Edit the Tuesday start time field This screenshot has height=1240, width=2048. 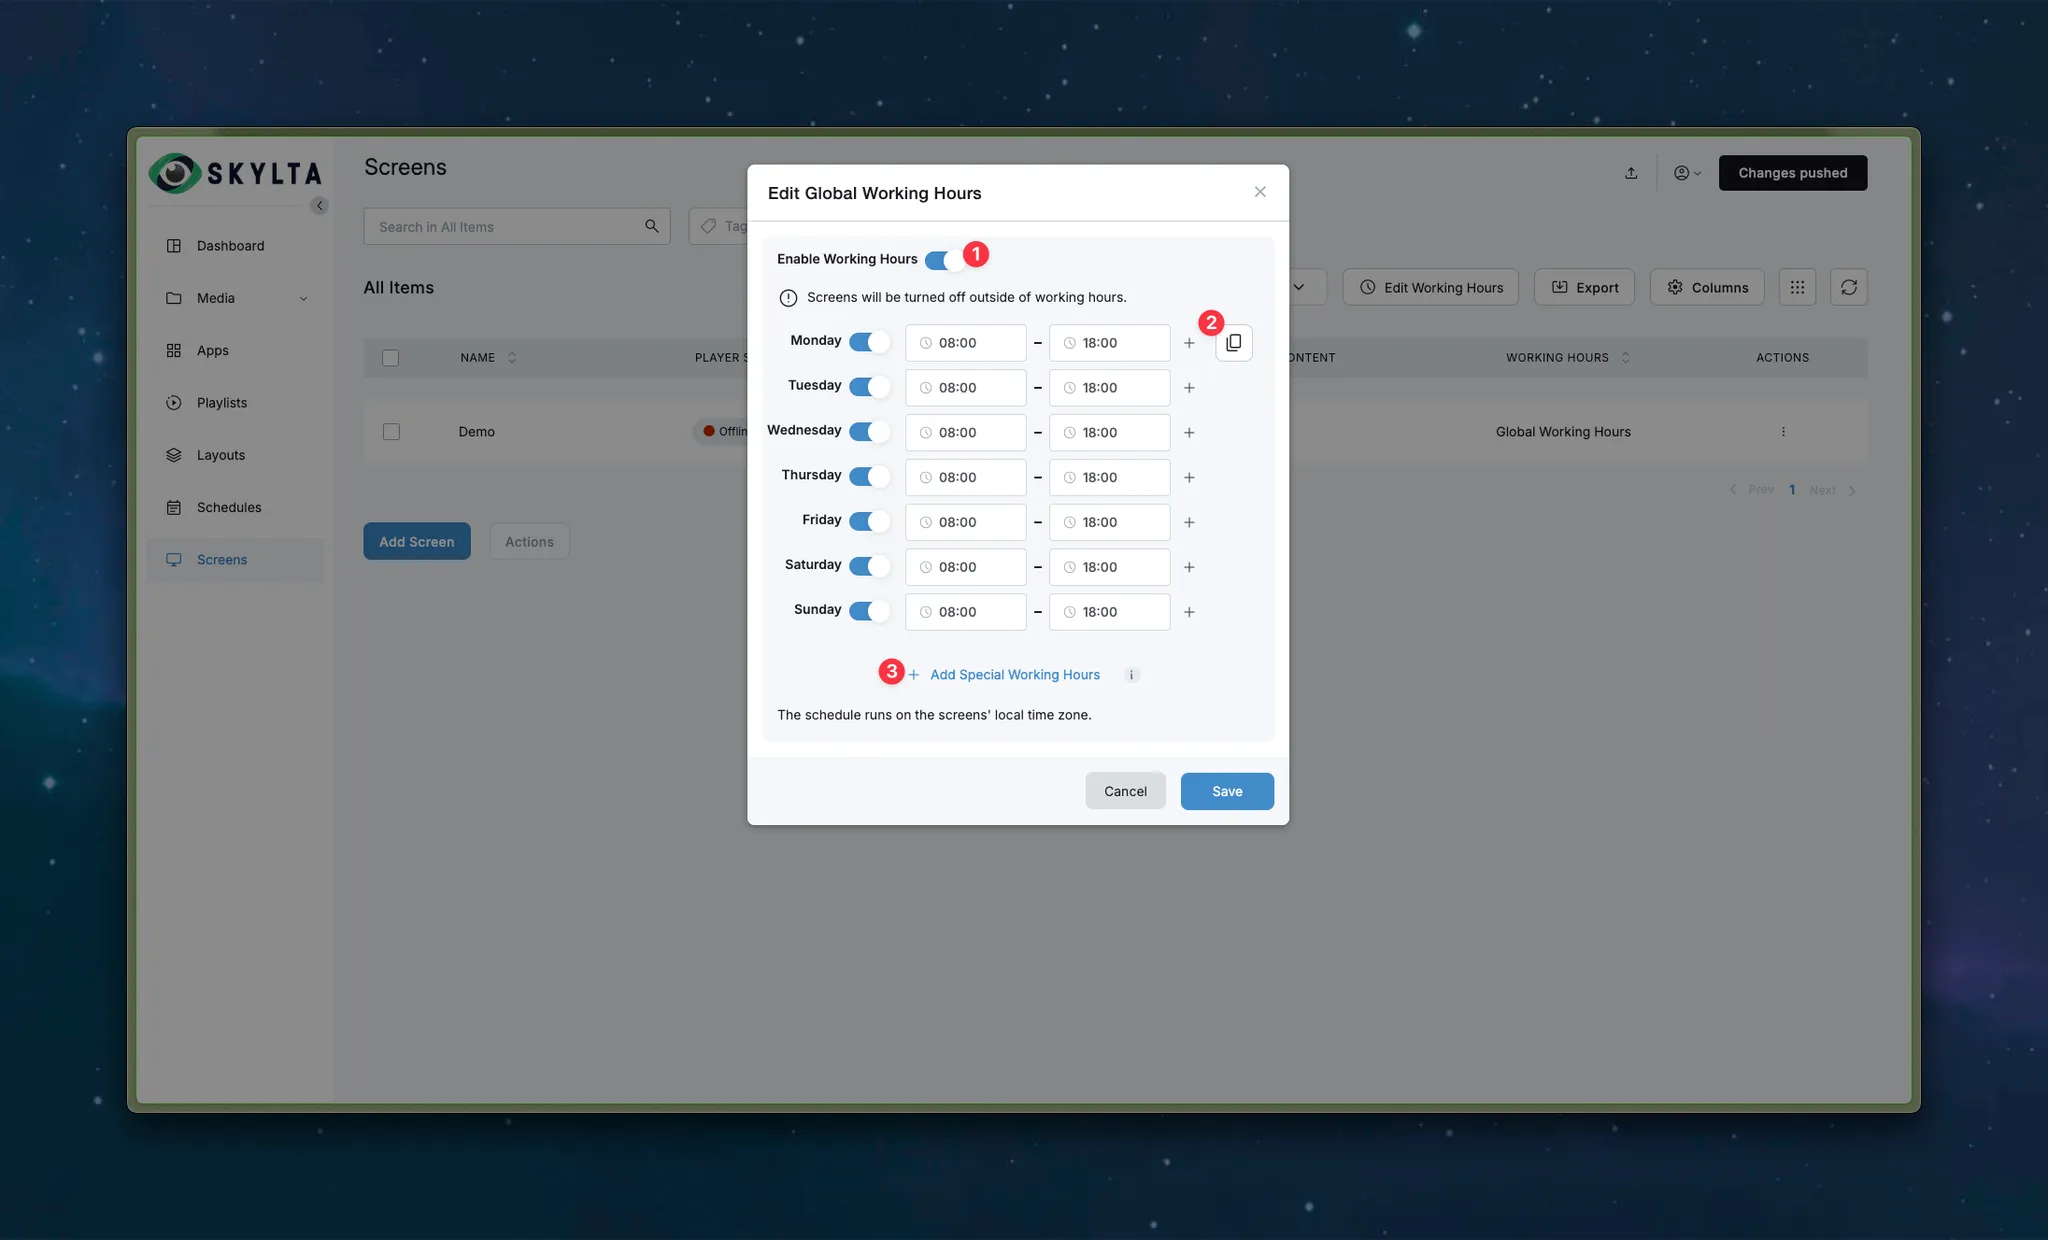965,388
